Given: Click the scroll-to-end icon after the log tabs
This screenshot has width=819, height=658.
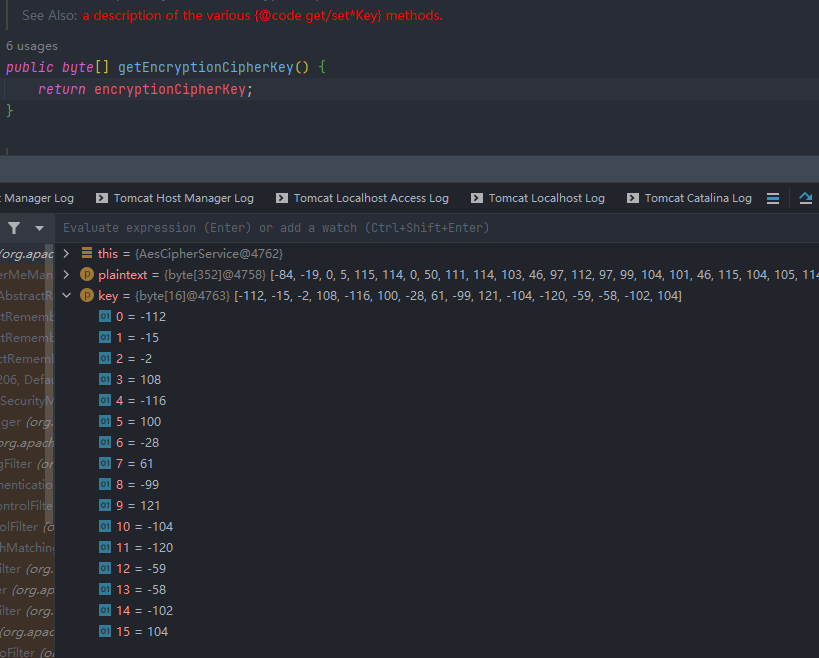Looking at the screenshot, I should 805,198.
